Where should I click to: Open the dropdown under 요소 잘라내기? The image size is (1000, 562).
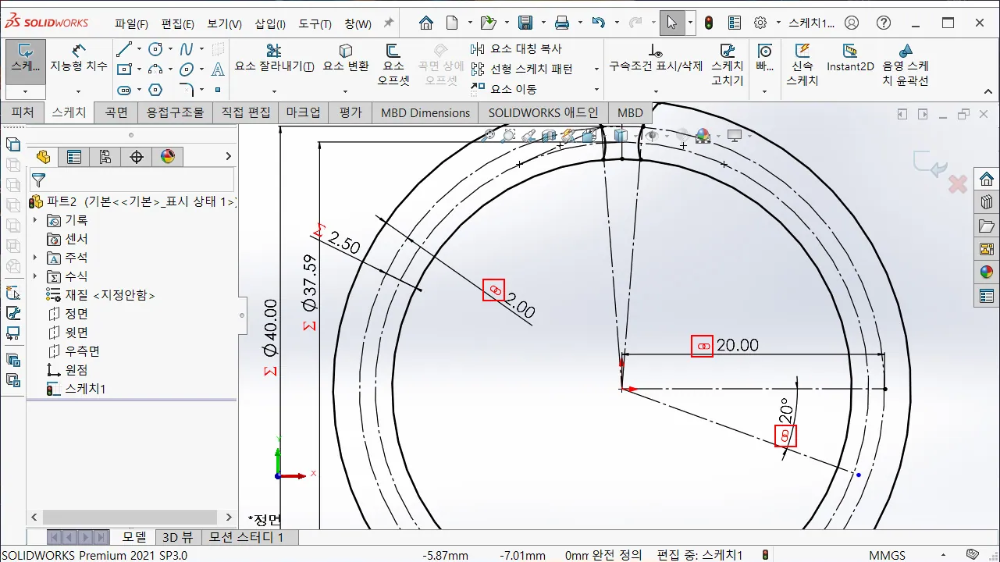click(274, 91)
